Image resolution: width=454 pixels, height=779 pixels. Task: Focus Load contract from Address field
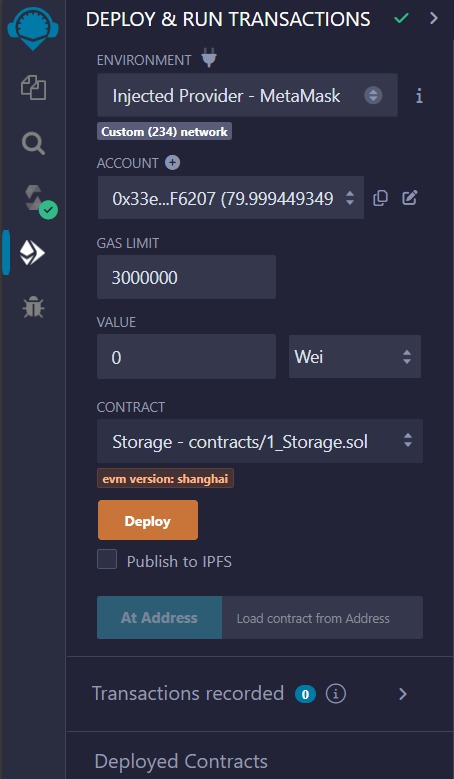(x=322, y=618)
